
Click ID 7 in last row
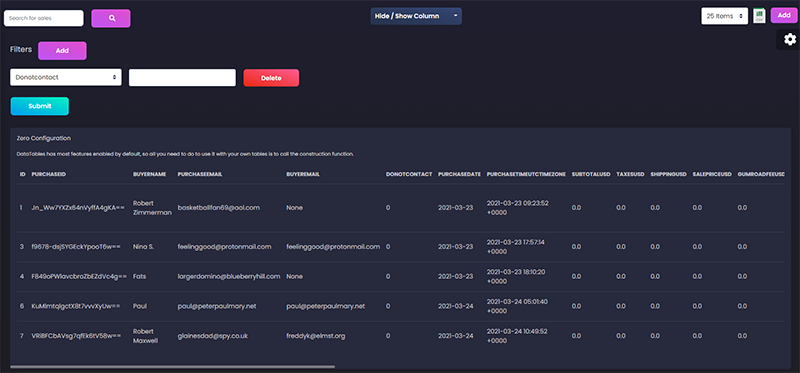tap(21, 336)
